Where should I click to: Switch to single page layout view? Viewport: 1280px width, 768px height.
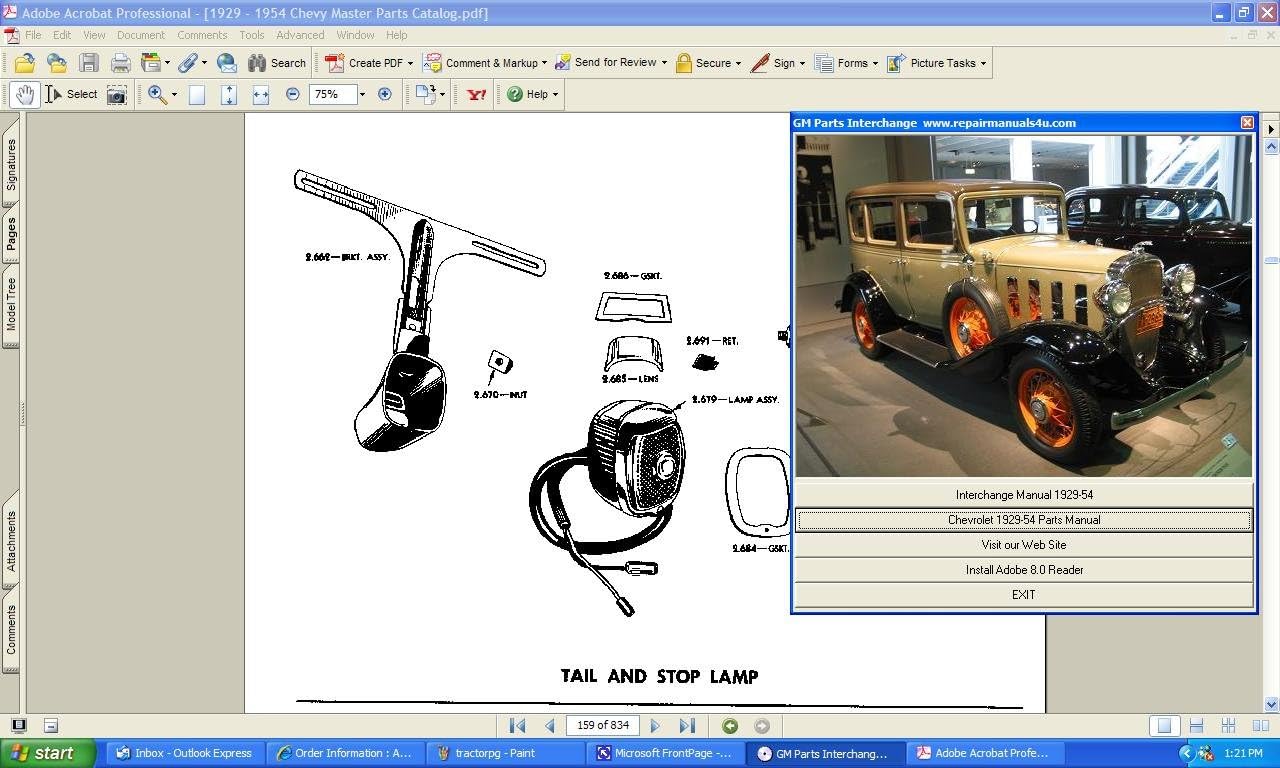pos(1162,726)
